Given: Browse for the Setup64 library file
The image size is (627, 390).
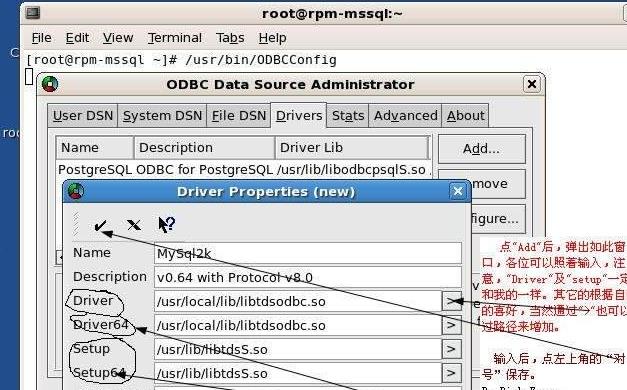Looking at the screenshot, I should click(x=451, y=373).
